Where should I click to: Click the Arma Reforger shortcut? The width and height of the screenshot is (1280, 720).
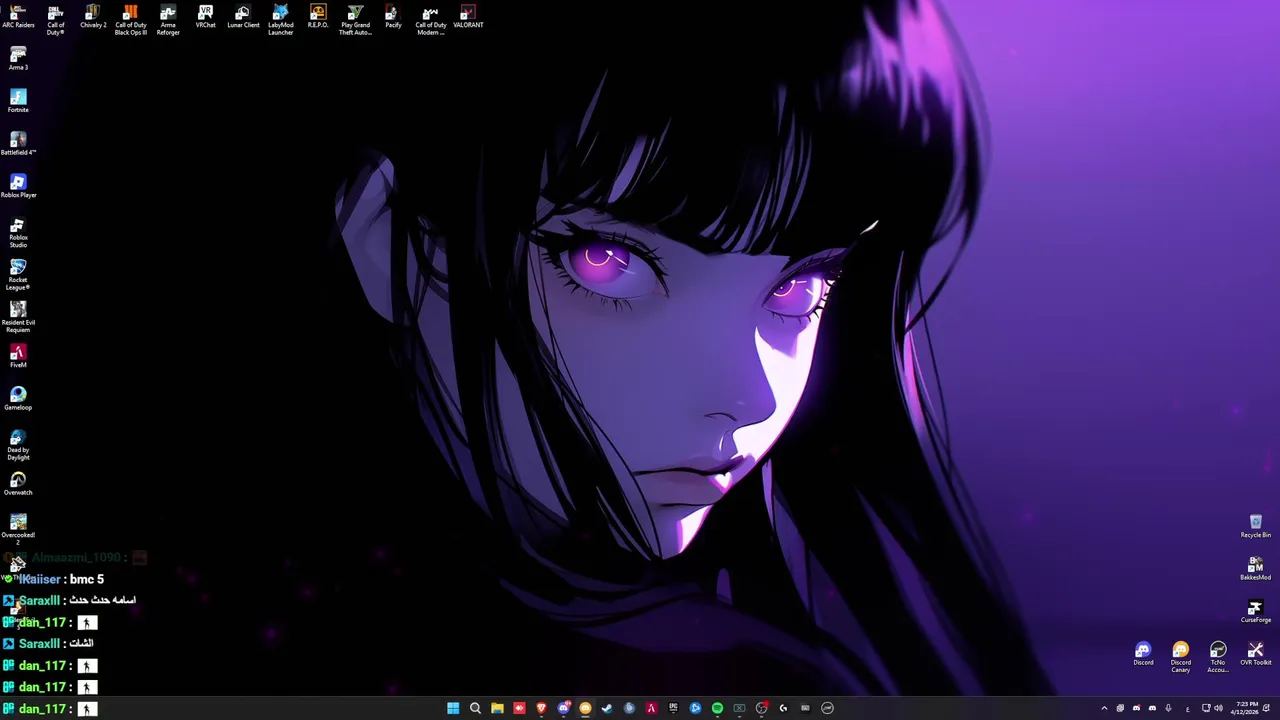coord(168,20)
